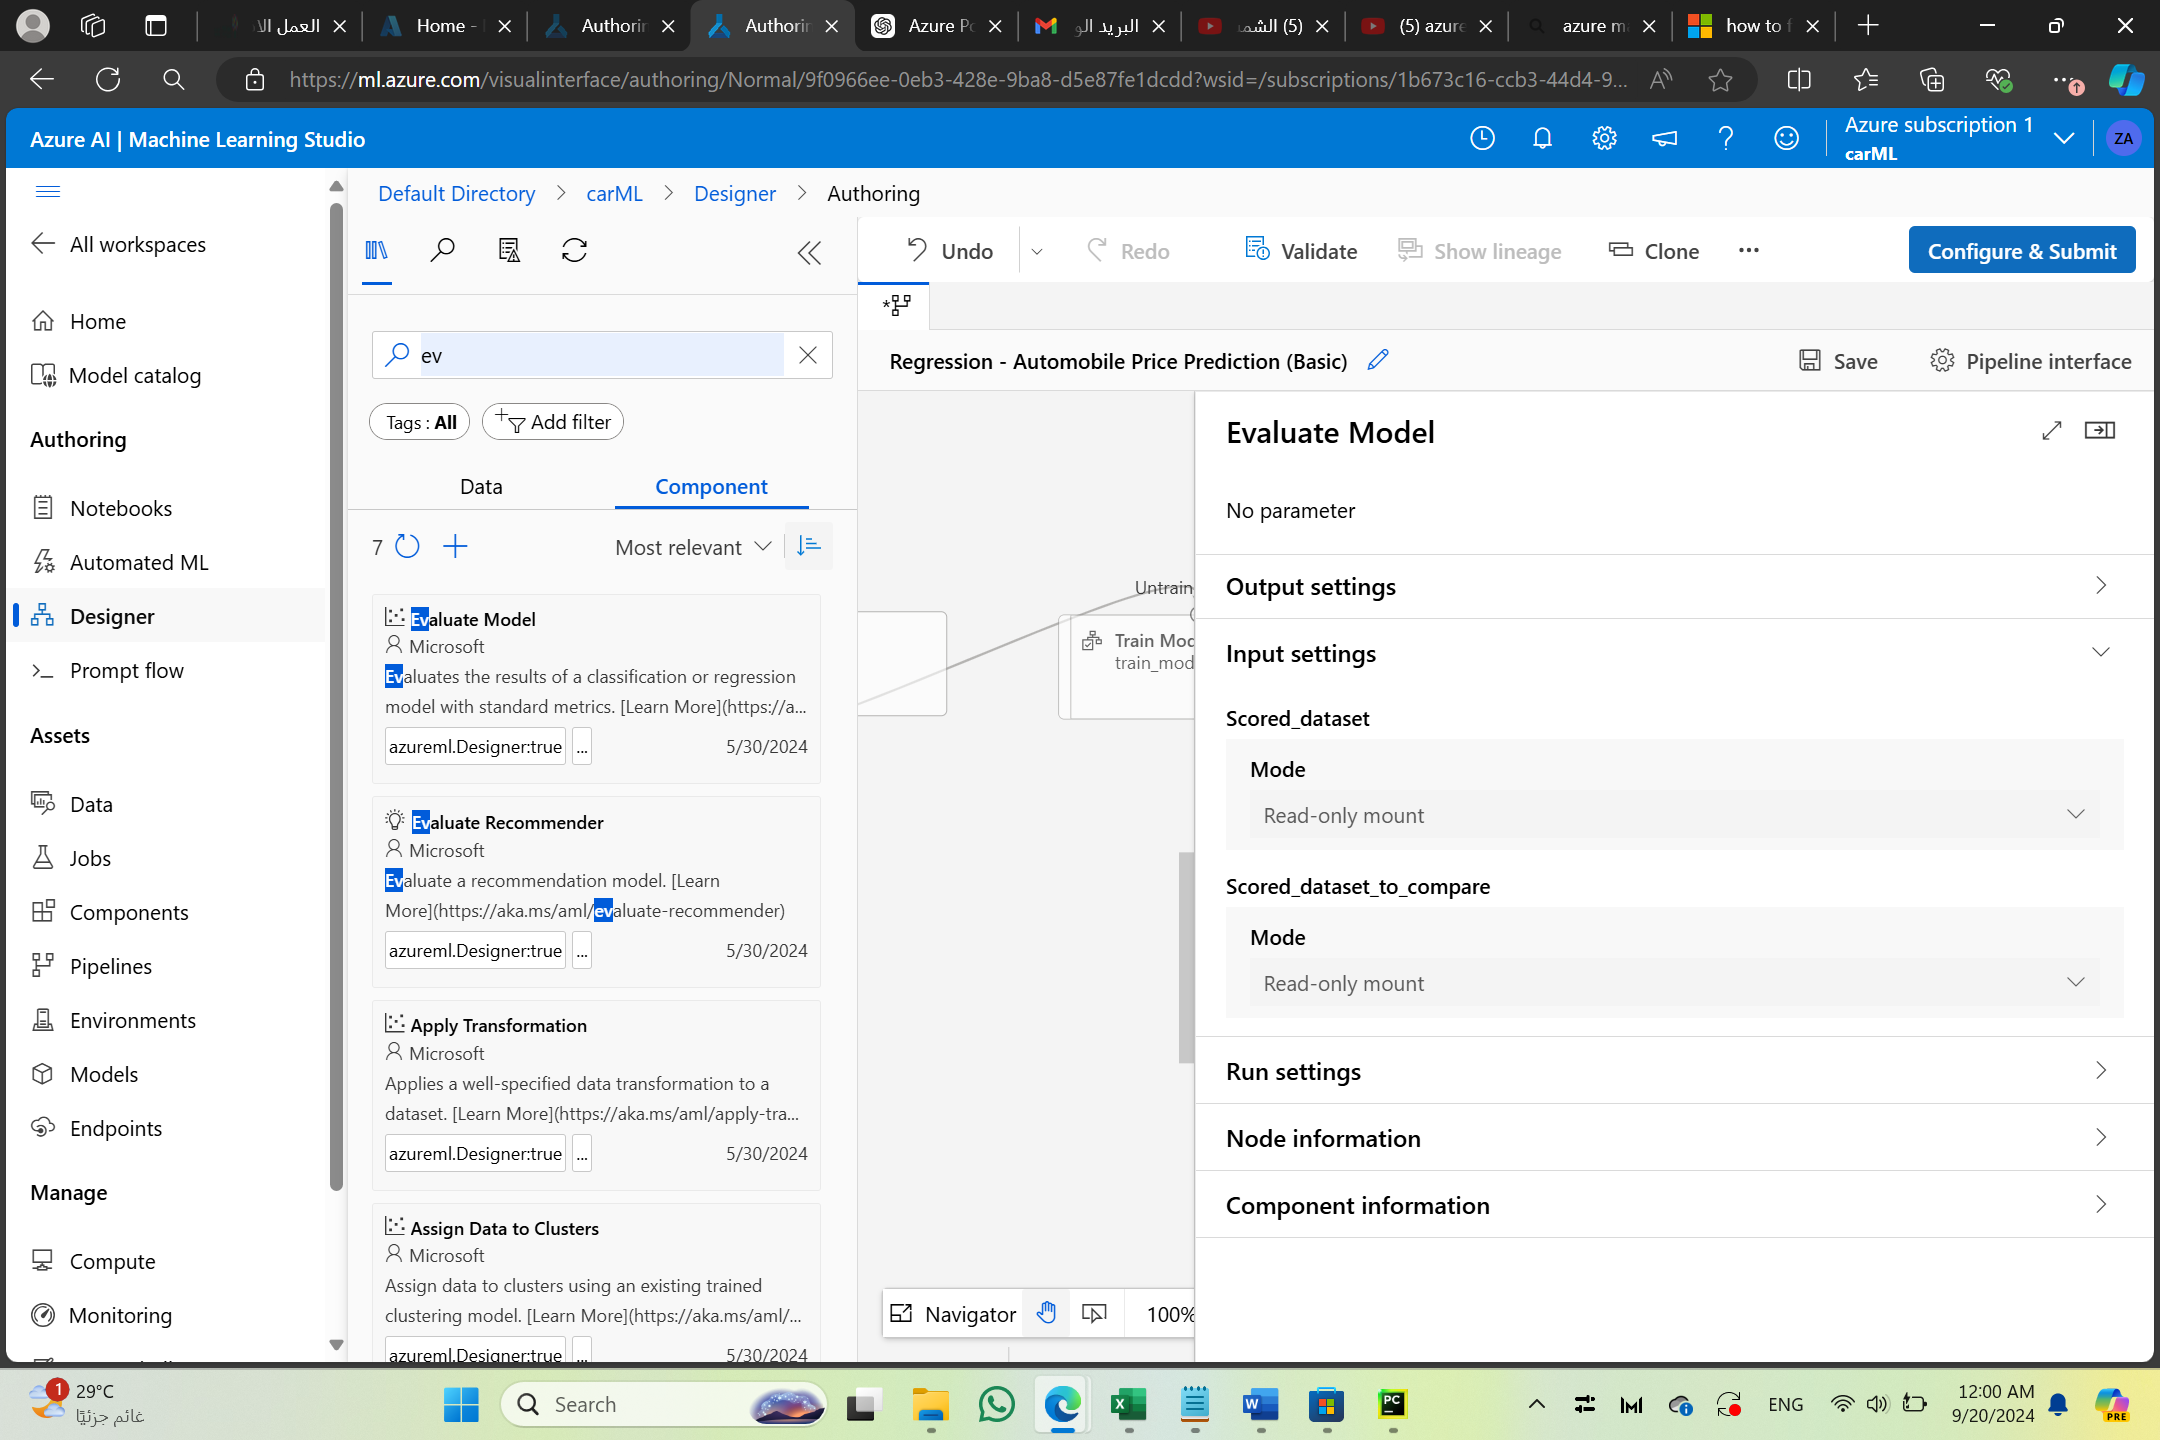The image size is (2160, 1440).
Task: Expand Evaluate Model panel to full view
Action: 2051,431
